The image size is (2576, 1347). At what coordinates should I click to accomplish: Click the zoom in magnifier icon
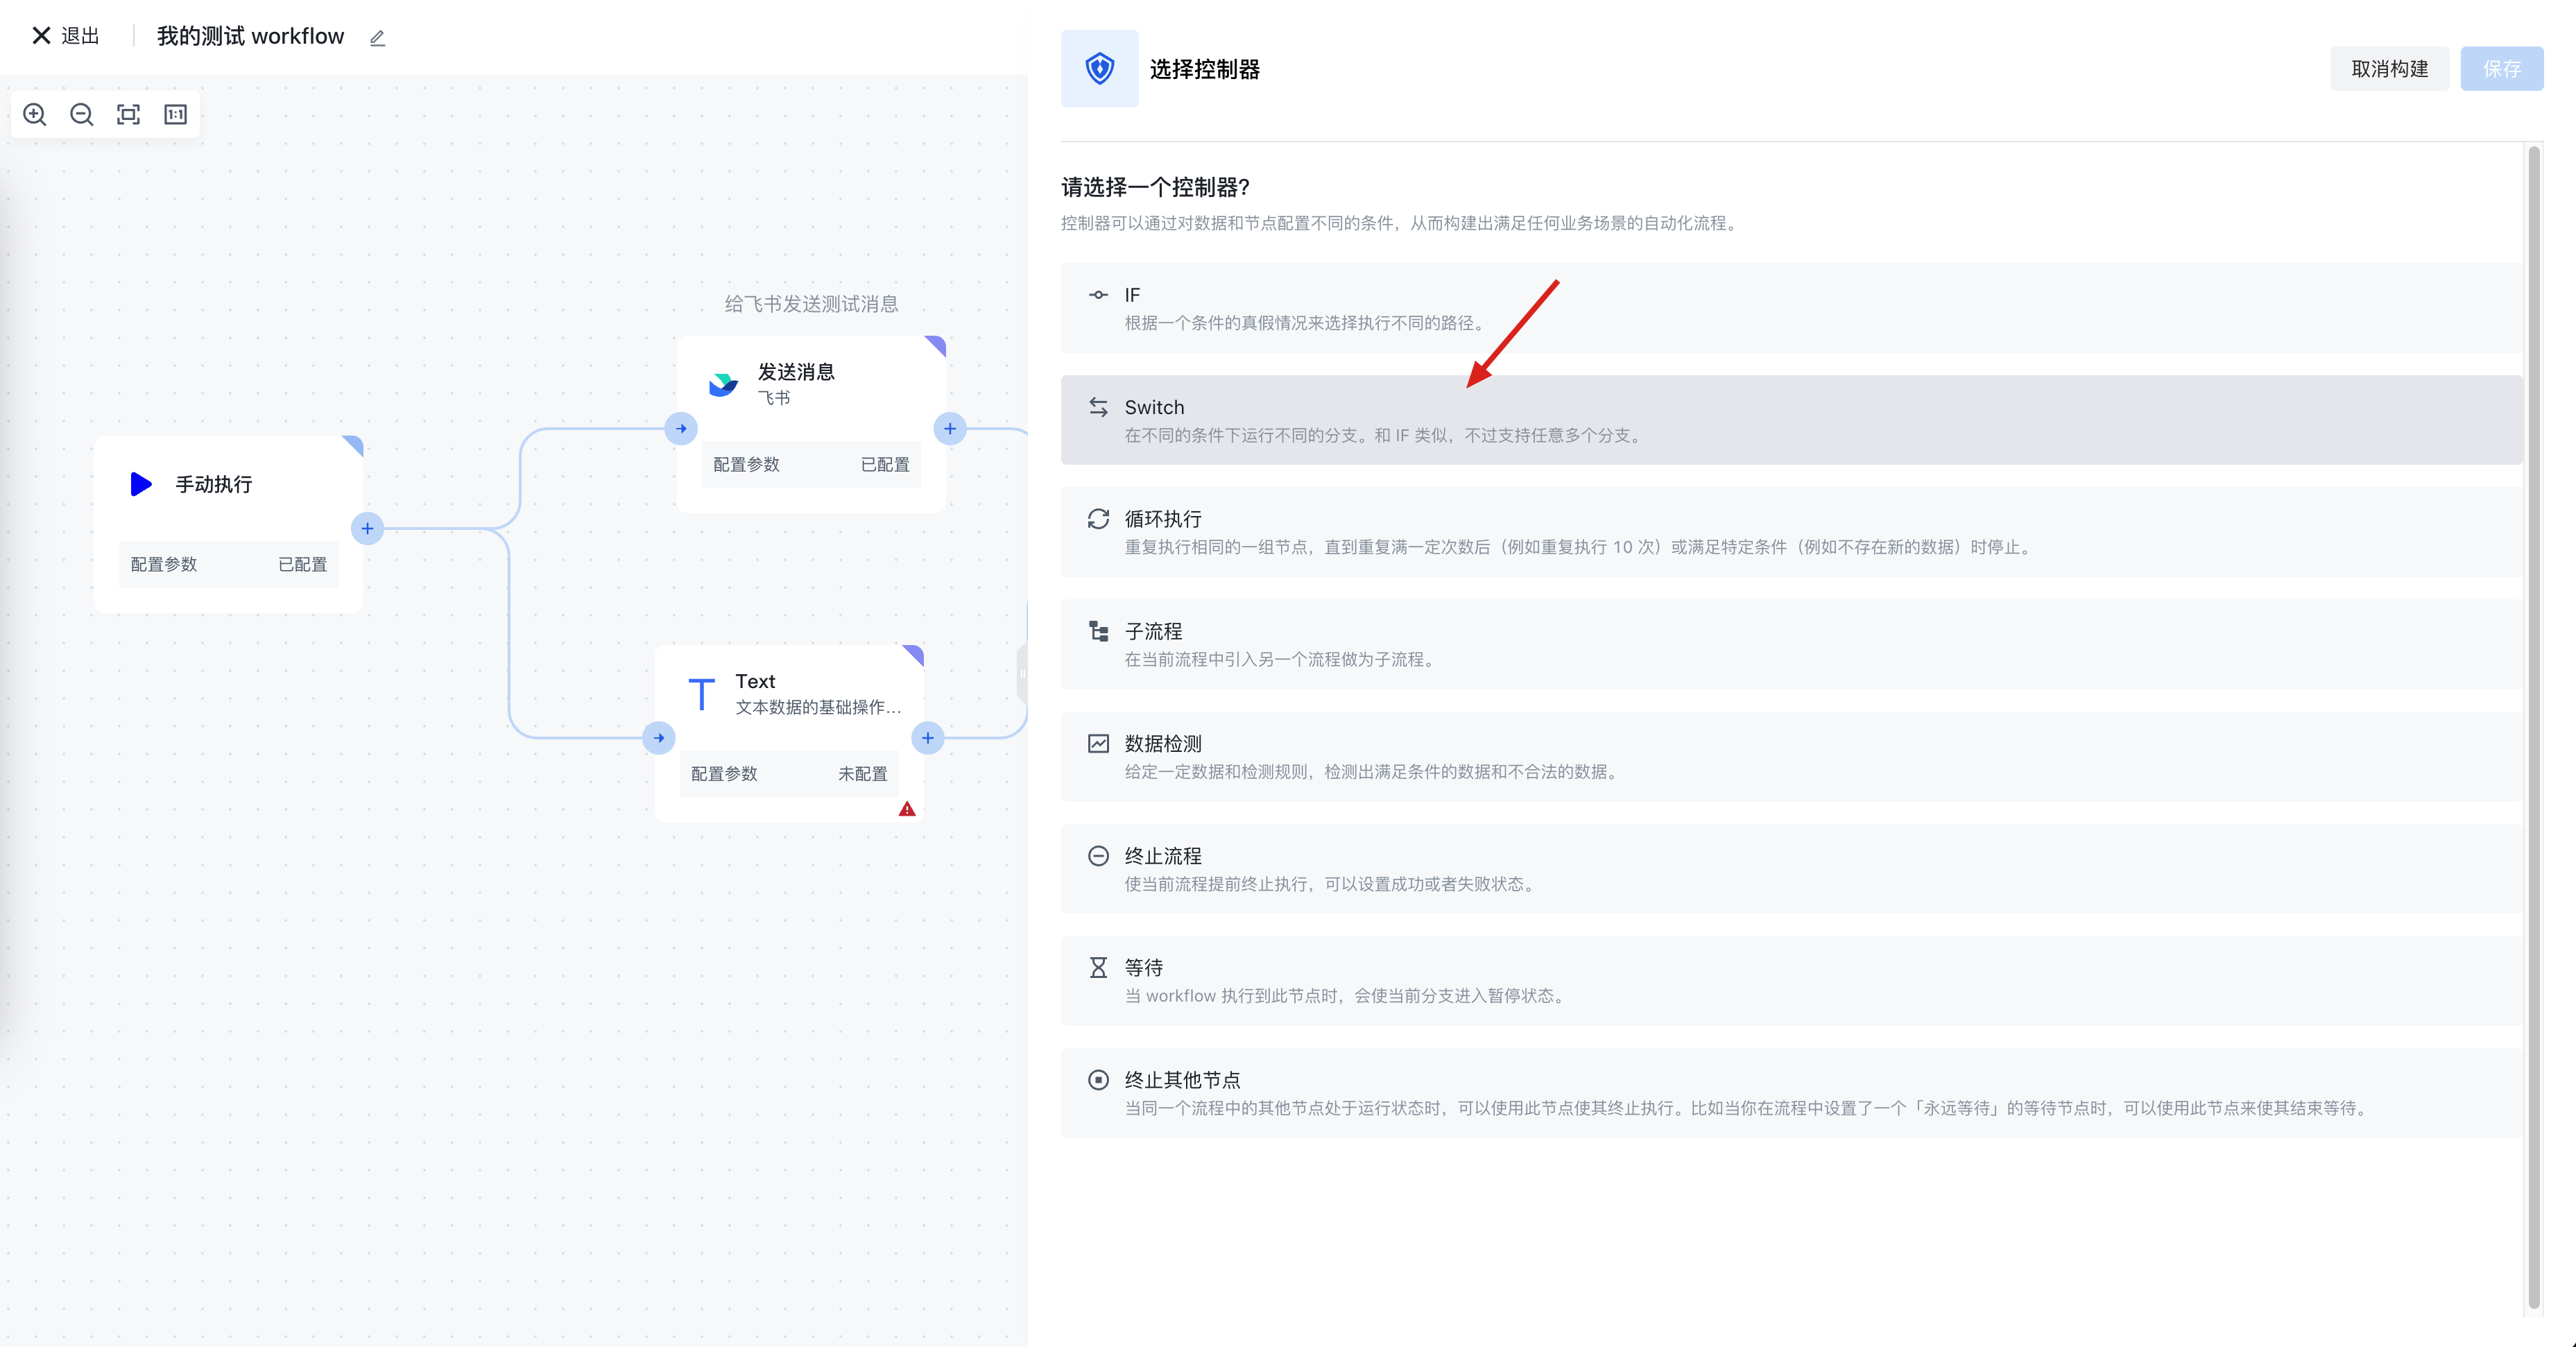pos(35,114)
